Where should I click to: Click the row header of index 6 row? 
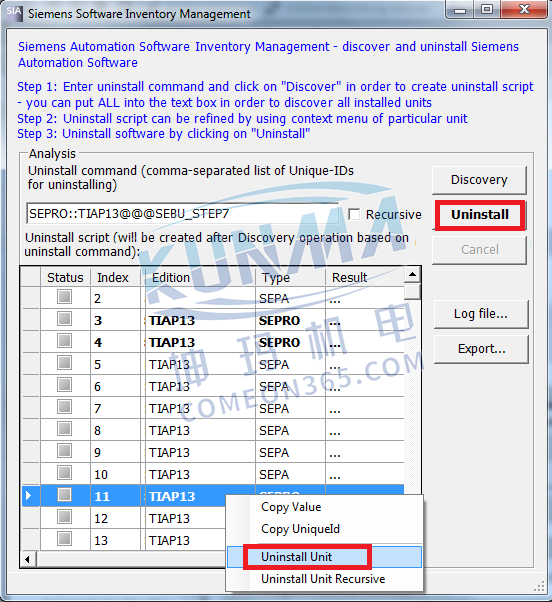31,386
